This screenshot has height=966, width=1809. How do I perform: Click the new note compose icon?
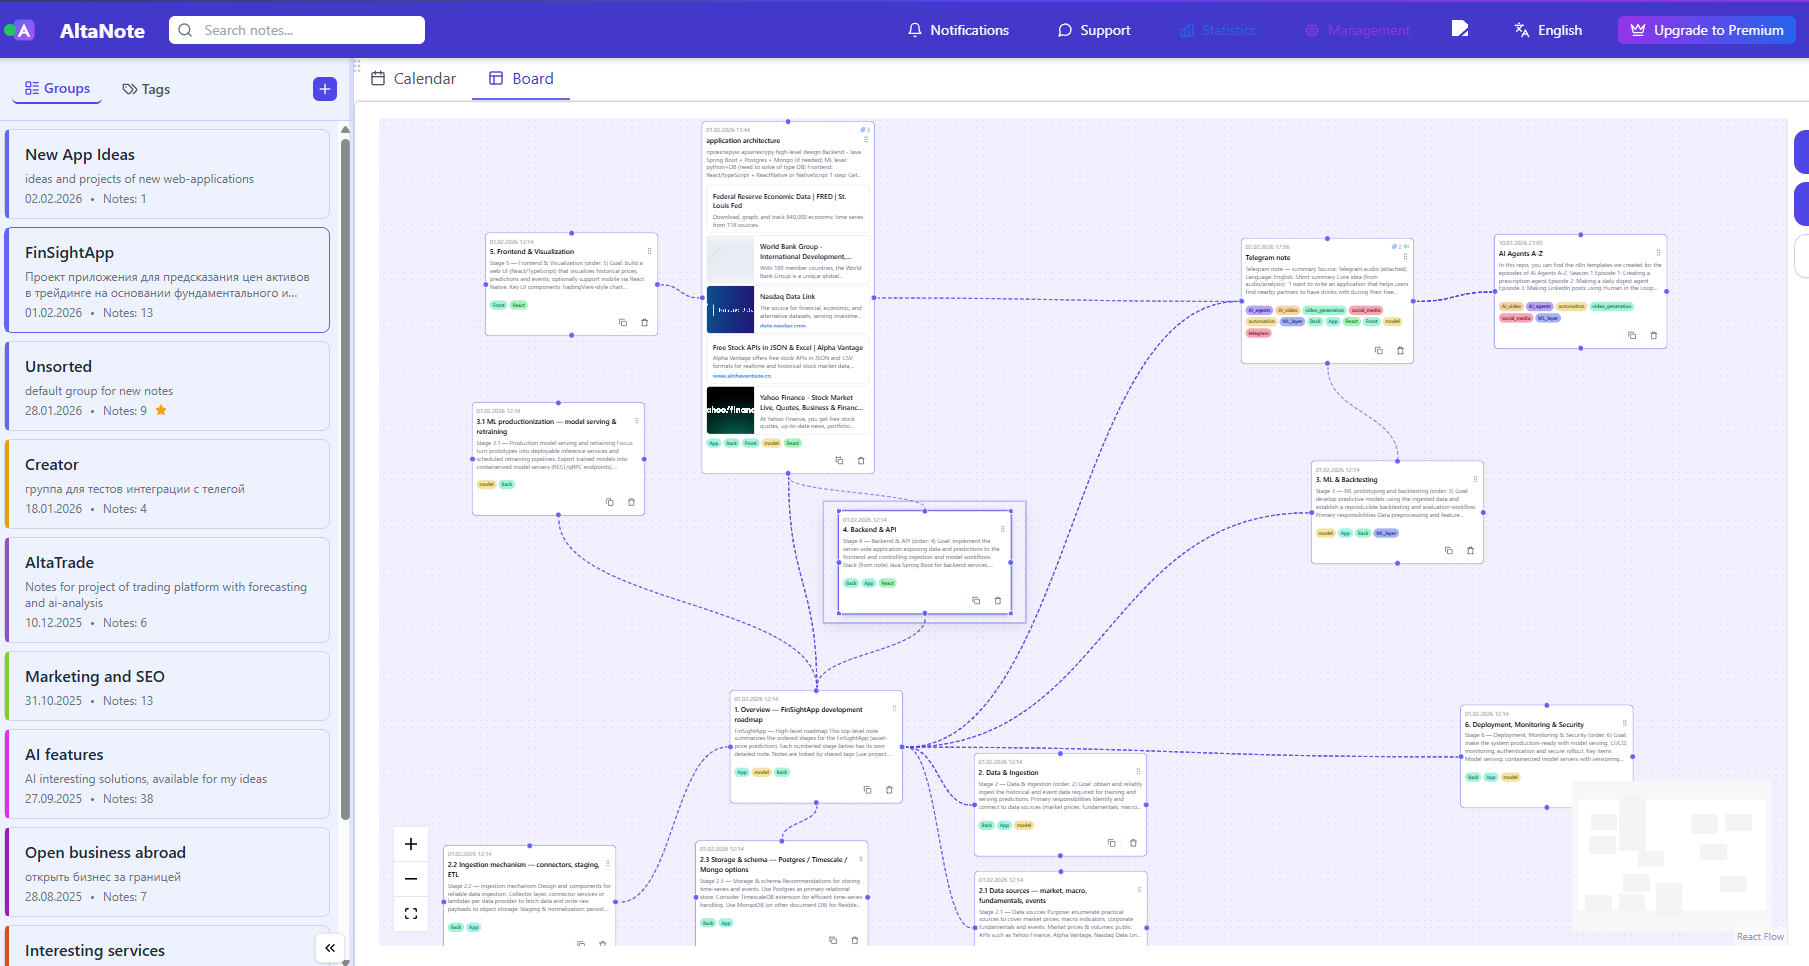[x=1461, y=29]
